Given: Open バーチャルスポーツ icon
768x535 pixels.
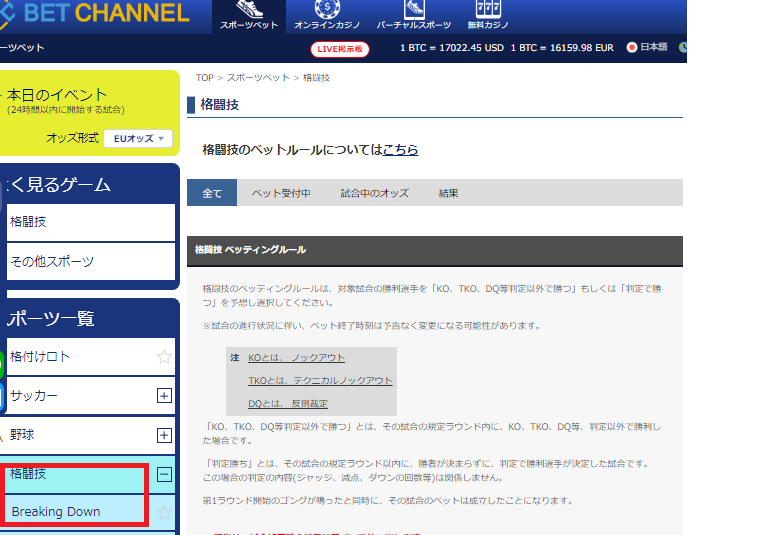Looking at the screenshot, I should point(414,16).
